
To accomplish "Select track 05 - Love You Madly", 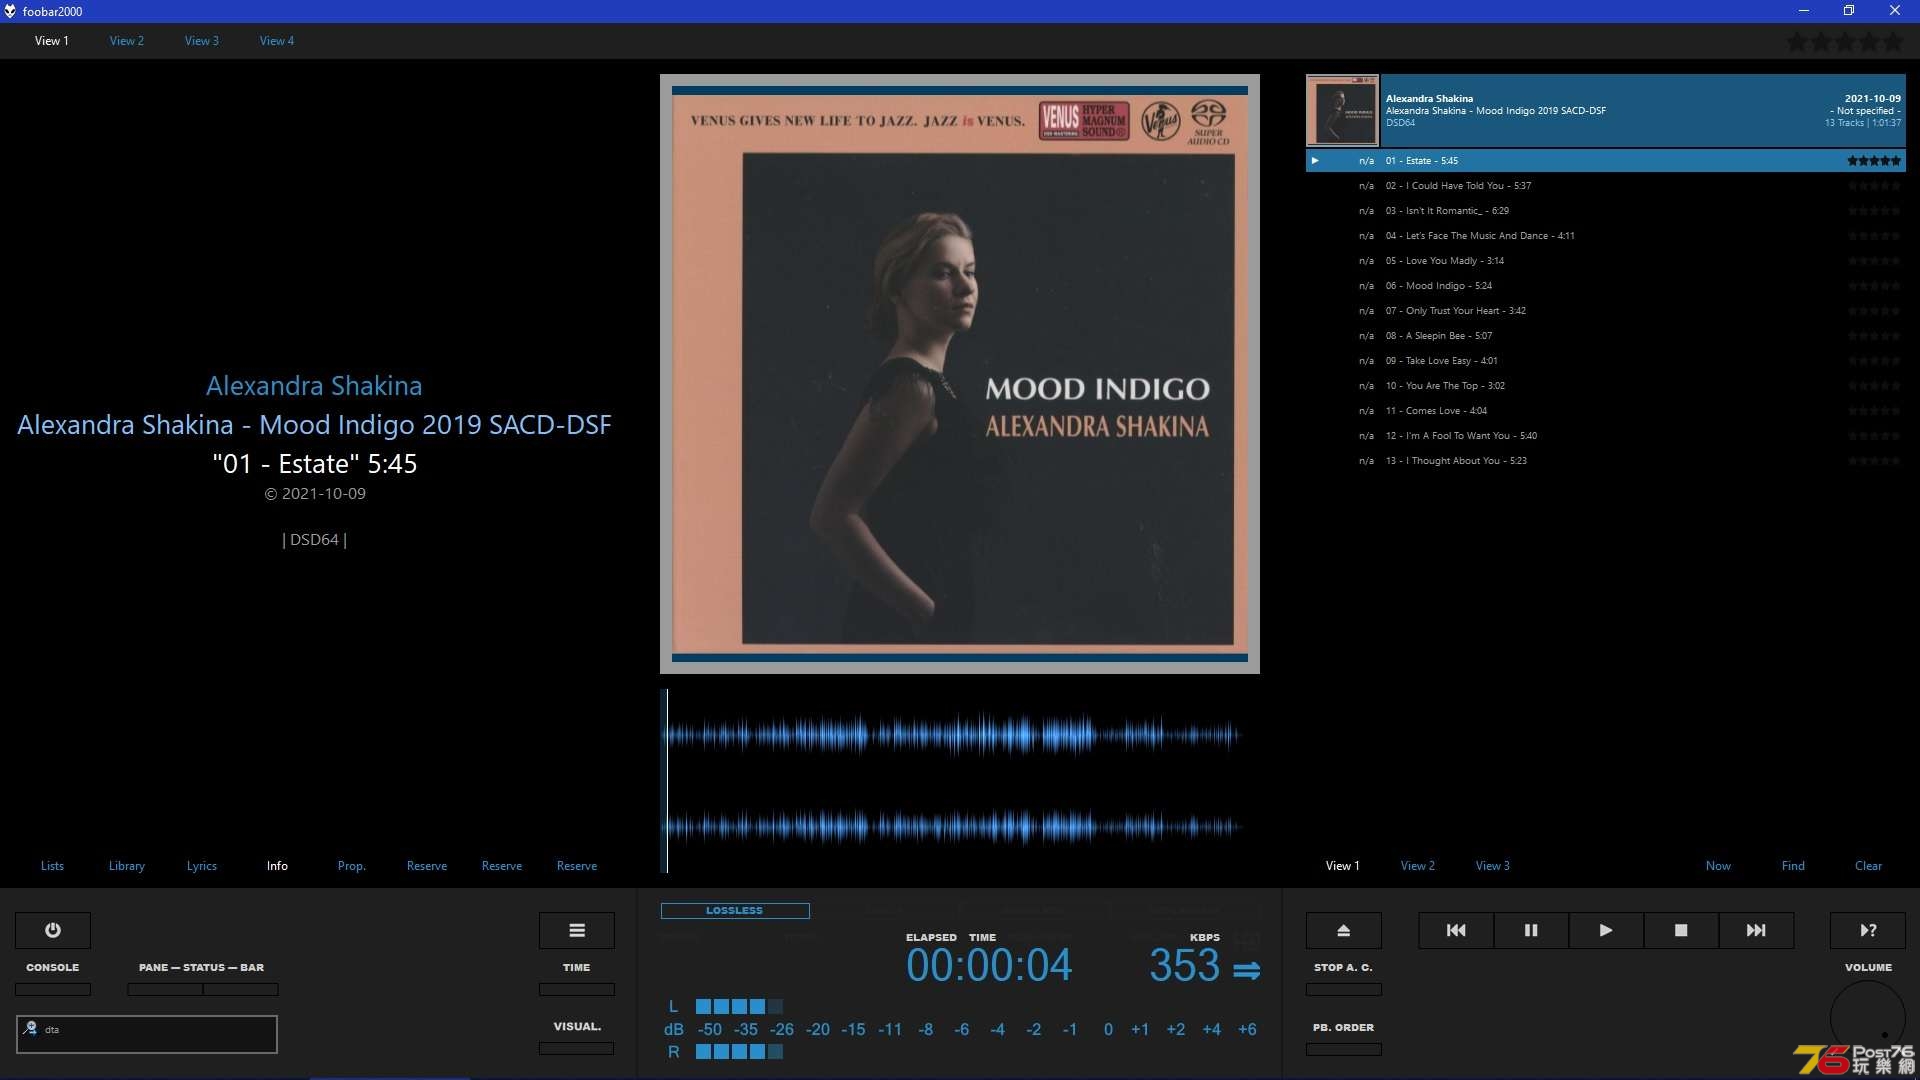I will pyautogui.click(x=1606, y=261).
